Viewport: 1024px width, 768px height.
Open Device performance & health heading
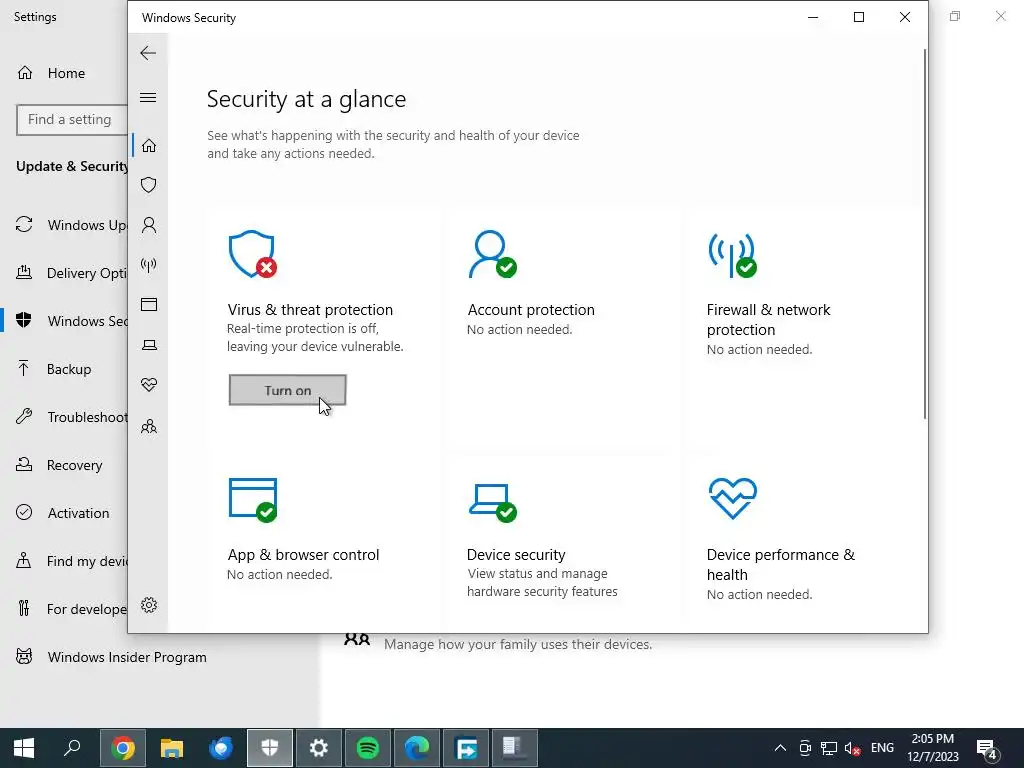pyautogui.click(x=780, y=564)
